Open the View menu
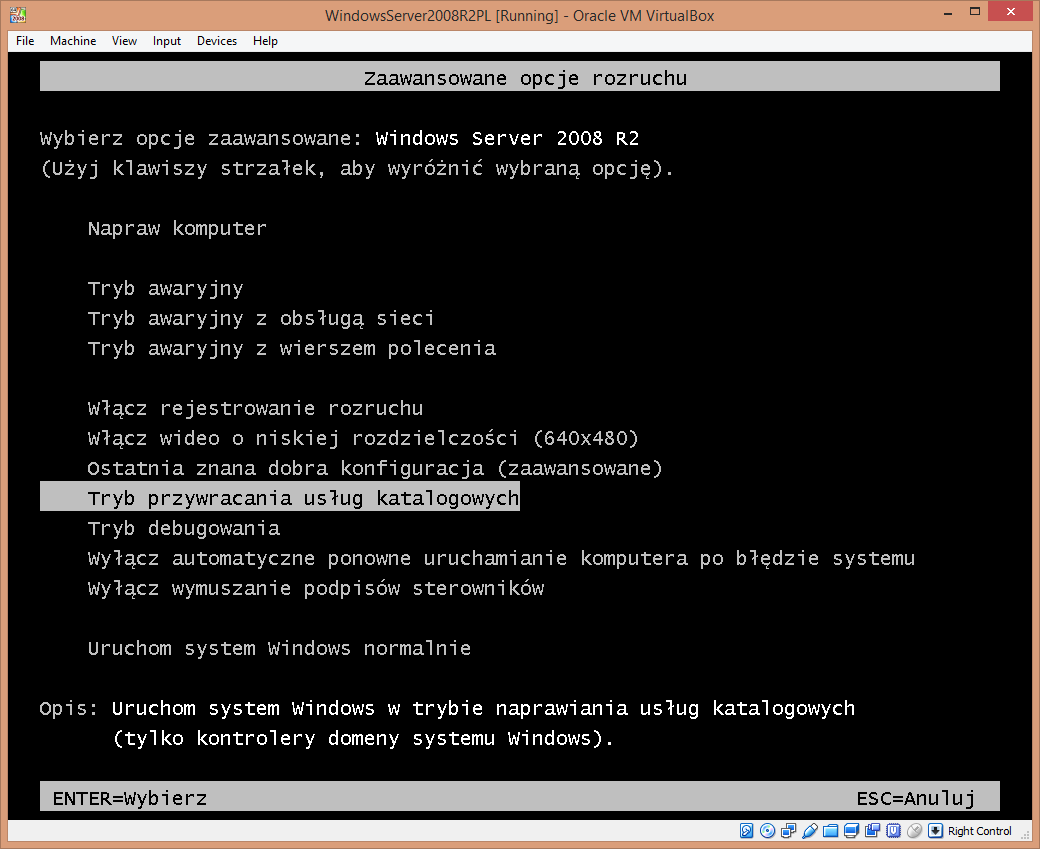The image size is (1040, 849). pos(124,41)
